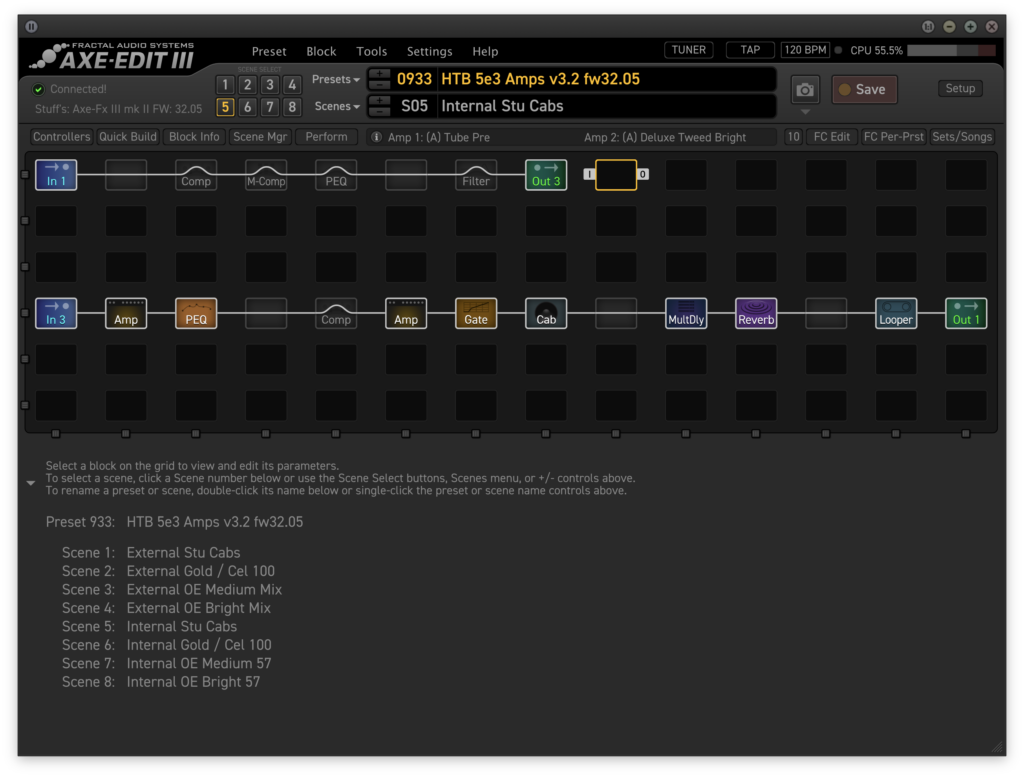Open the Scenes dropdown
Image resolution: width=1024 pixels, height=777 pixels.
(337, 106)
